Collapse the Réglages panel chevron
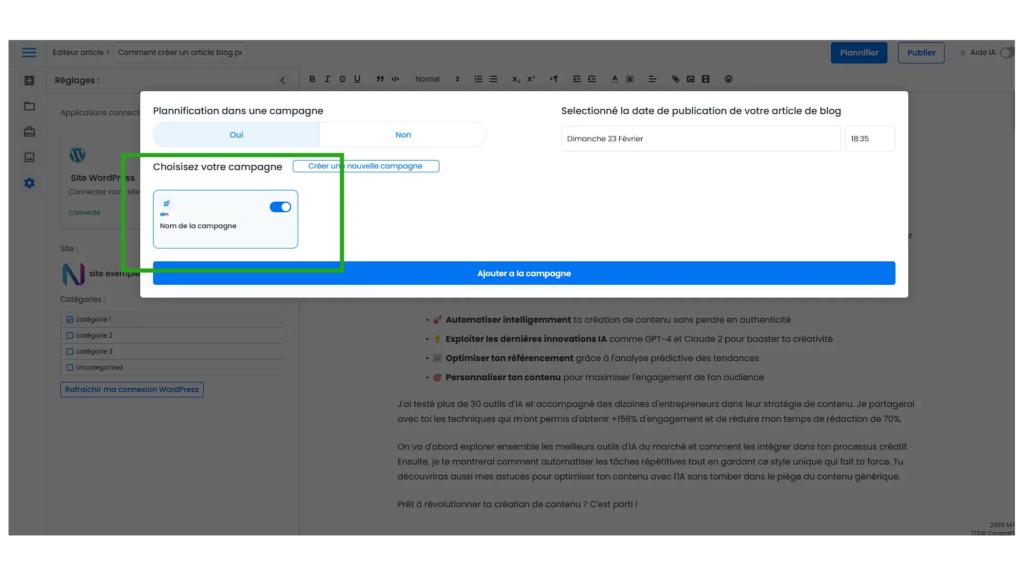The image size is (1024, 576). [x=283, y=80]
